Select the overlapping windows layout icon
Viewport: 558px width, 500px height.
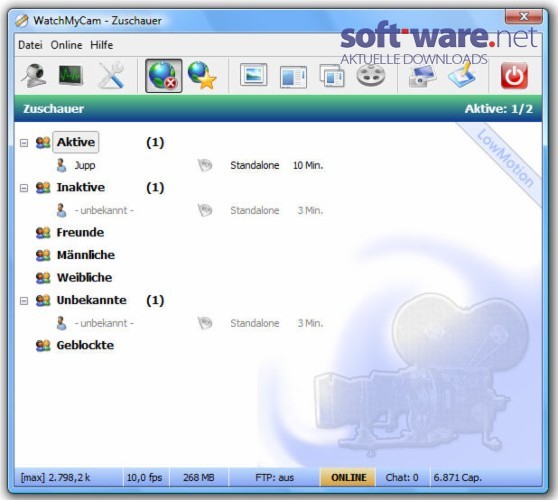(332, 75)
